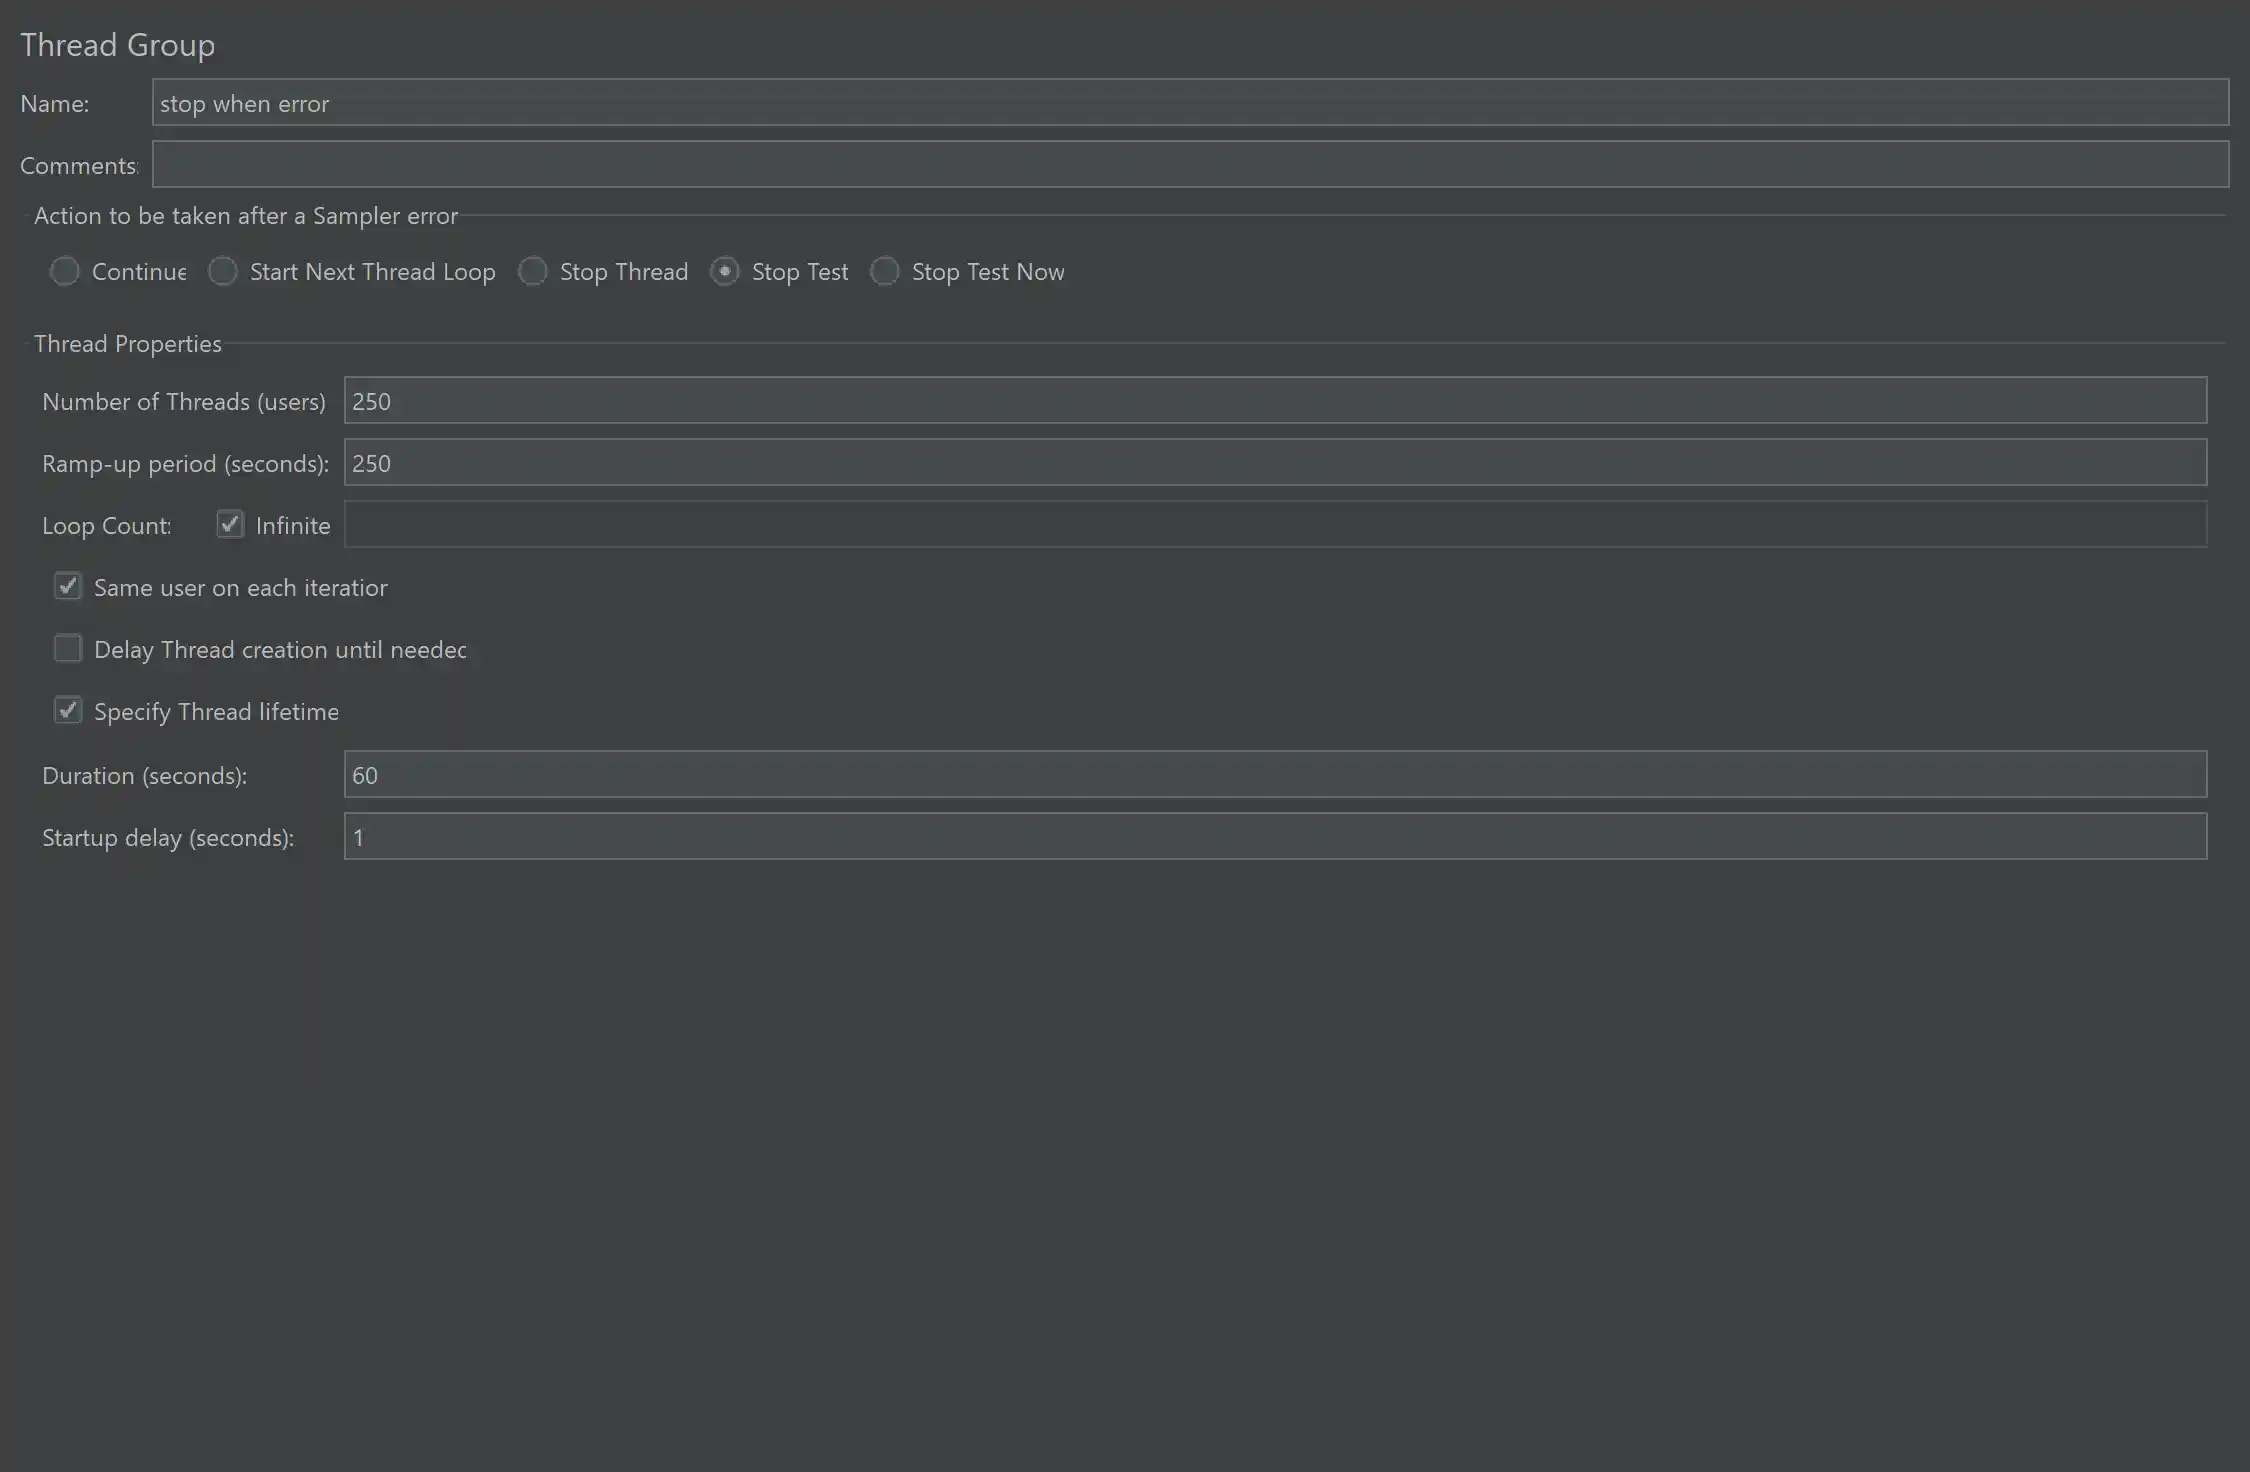Click the Startup delay seconds field
Image resolution: width=2250 pixels, height=1472 pixels.
pyautogui.click(x=1275, y=837)
